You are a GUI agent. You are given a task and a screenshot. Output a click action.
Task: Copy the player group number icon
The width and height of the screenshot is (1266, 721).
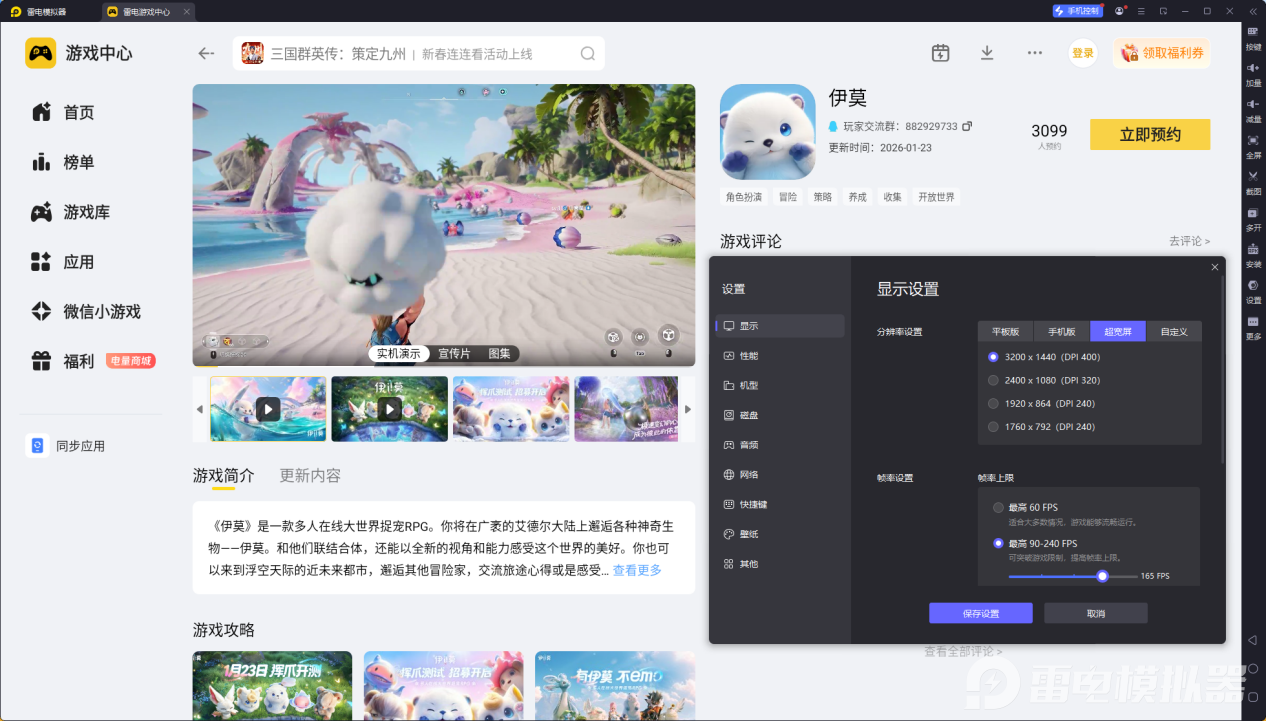pos(967,127)
